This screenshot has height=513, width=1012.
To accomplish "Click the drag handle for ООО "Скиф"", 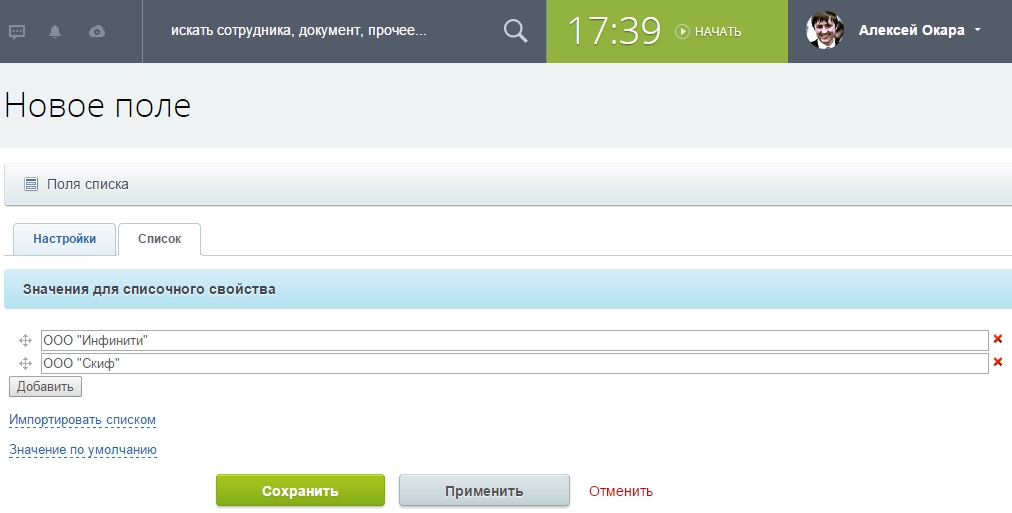I will pos(26,363).
